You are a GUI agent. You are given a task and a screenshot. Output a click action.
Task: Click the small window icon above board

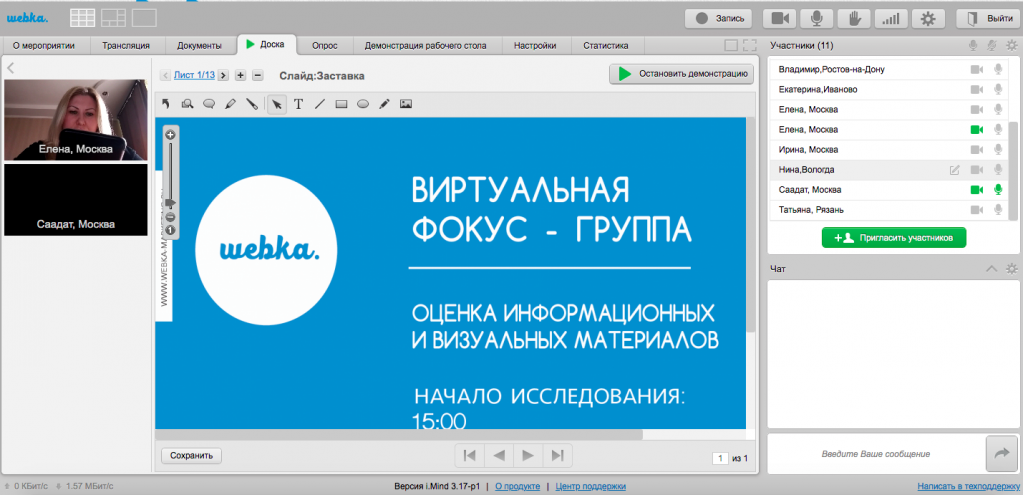[731, 46]
